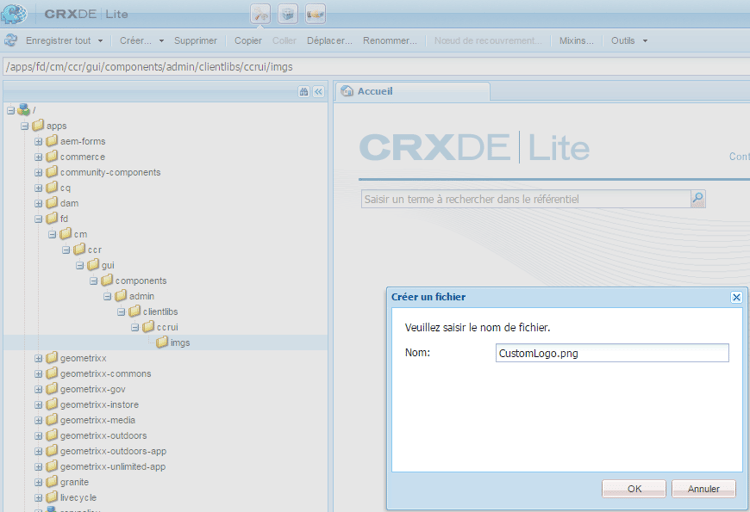Click the Accueil tab home icon
Screen dimensions: 750x512
click(347, 91)
